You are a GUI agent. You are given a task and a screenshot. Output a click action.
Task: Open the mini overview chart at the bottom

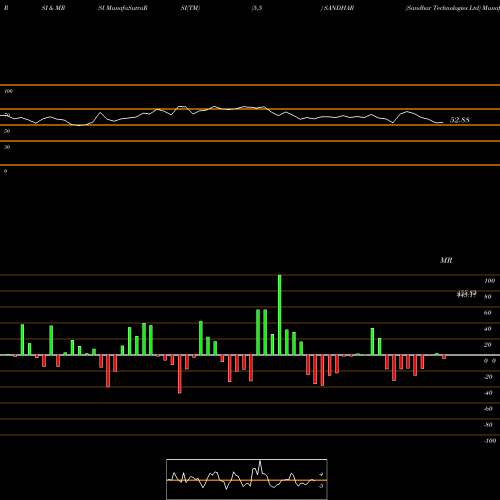tap(247, 479)
